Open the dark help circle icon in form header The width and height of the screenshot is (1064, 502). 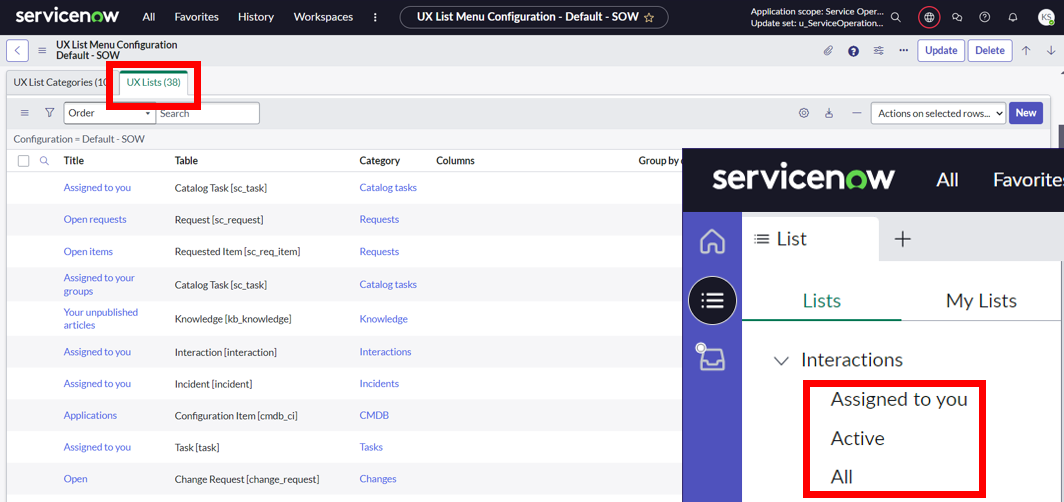coord(854,50)
